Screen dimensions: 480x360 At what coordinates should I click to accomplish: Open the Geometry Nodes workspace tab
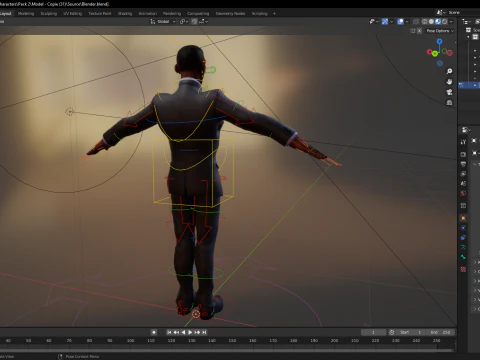tap(230, 14)
